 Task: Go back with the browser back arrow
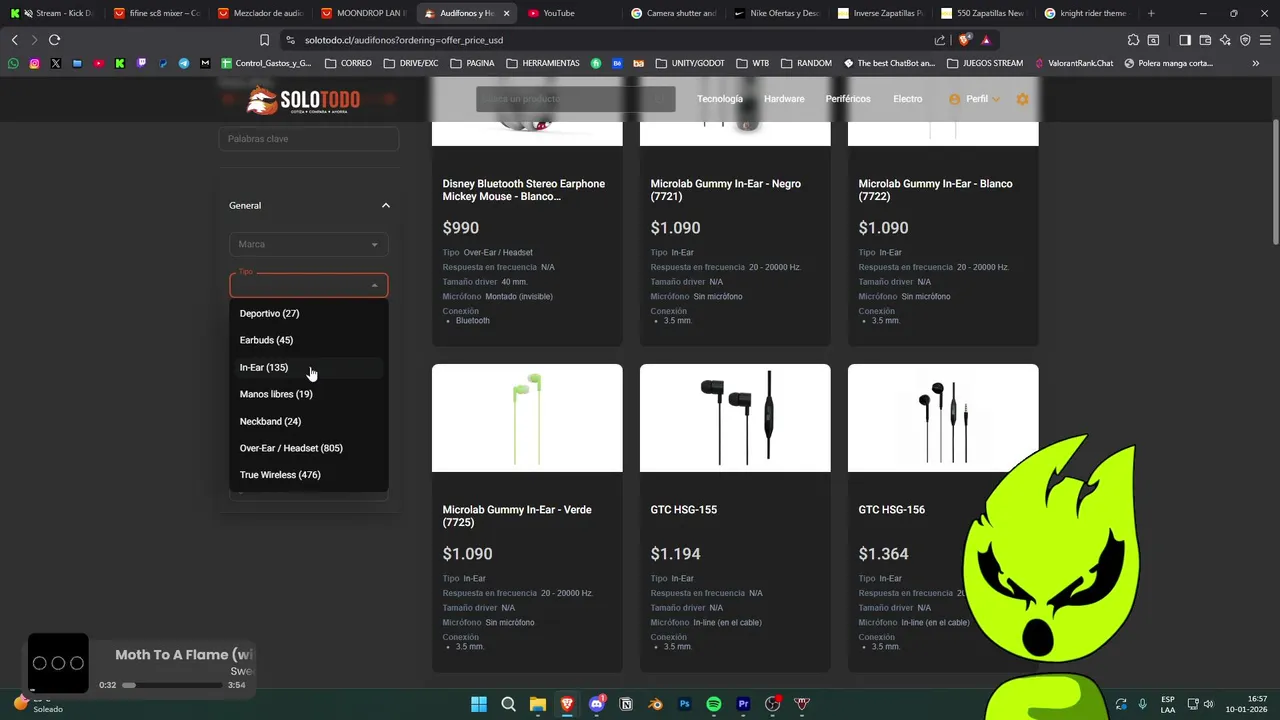coord(14,40)
